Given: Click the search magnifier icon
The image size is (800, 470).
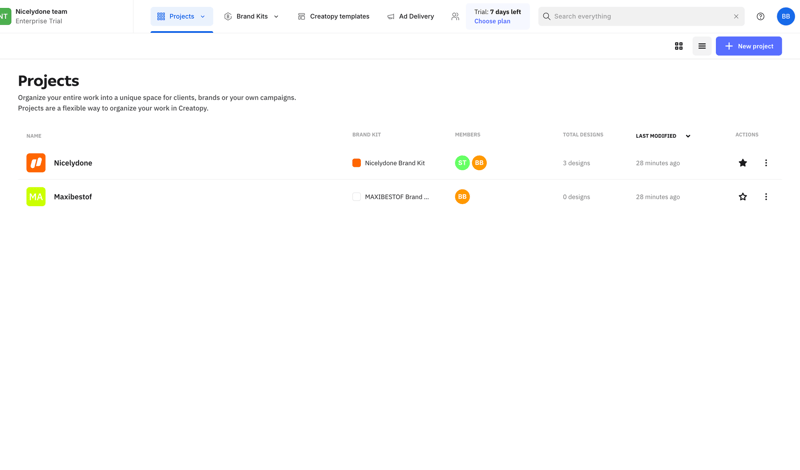Looking at the screenshot, I should (x=546, y=16).
